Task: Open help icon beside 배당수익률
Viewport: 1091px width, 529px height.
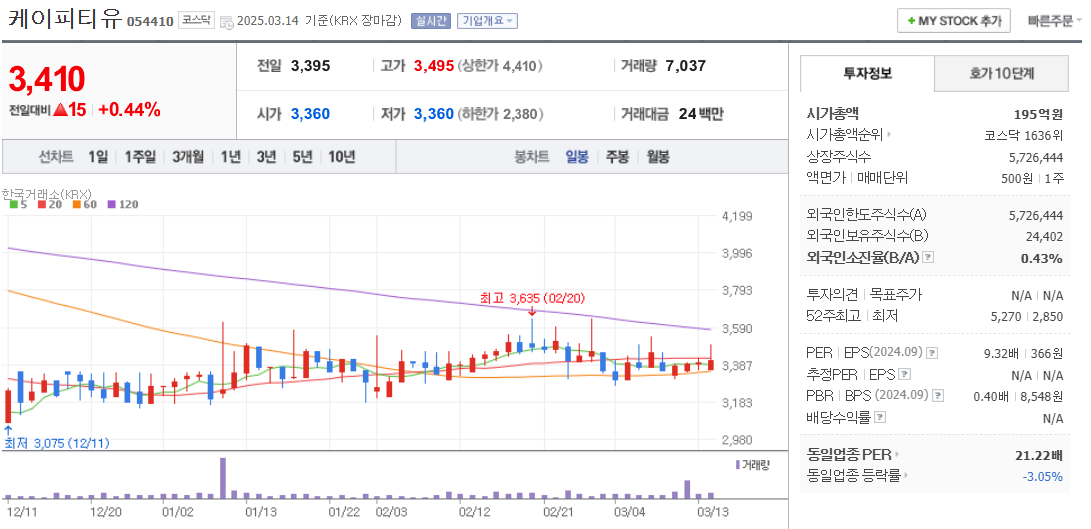Action: click(x=879, y=418)
